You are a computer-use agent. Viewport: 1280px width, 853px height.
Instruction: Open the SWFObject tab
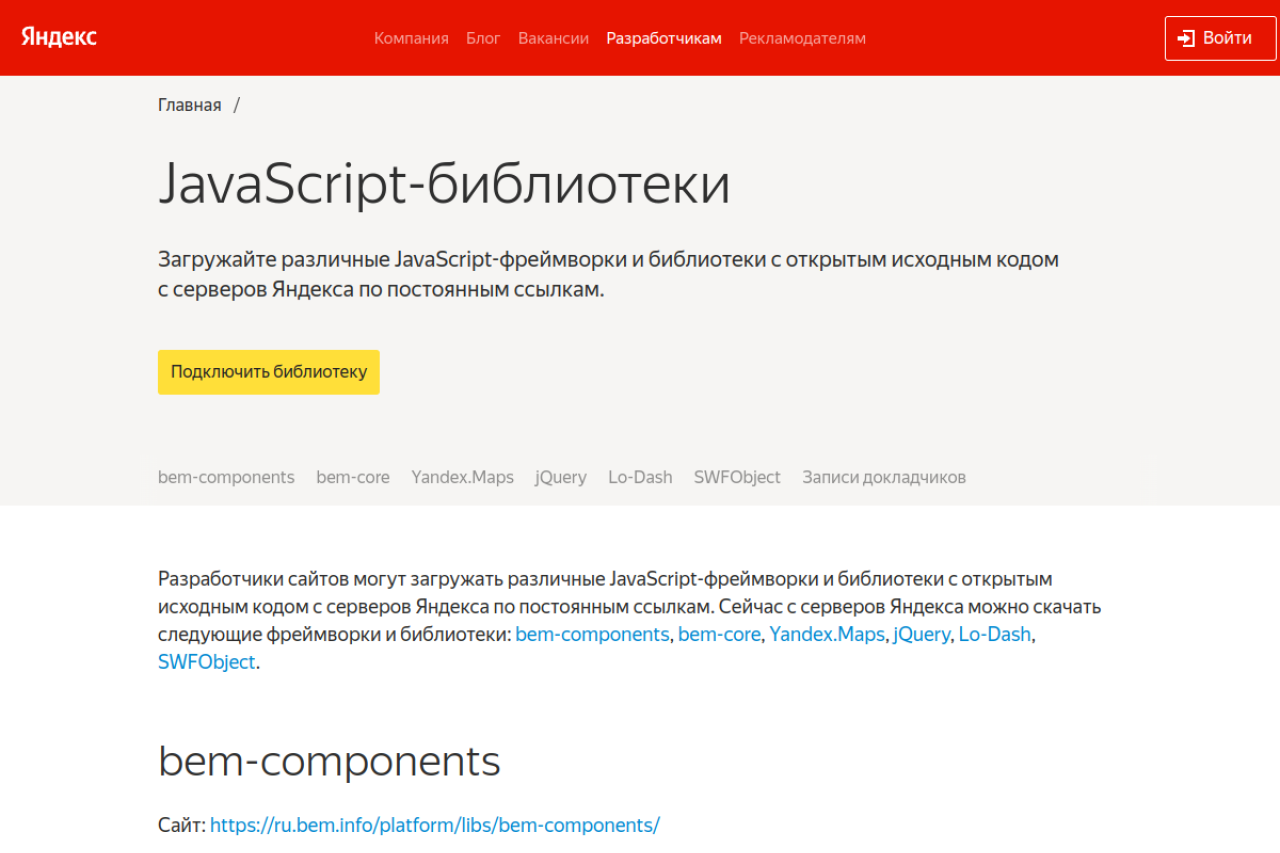click(737, 477)
